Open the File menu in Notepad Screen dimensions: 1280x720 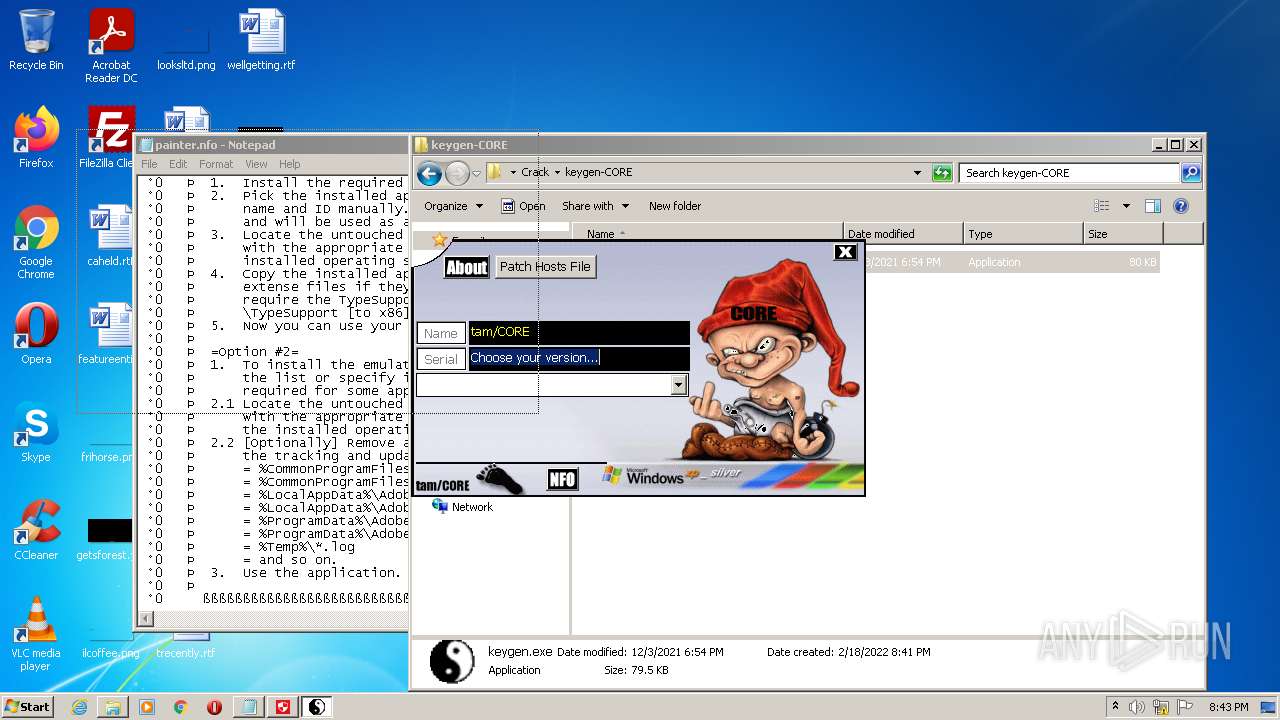pos(149,164)
